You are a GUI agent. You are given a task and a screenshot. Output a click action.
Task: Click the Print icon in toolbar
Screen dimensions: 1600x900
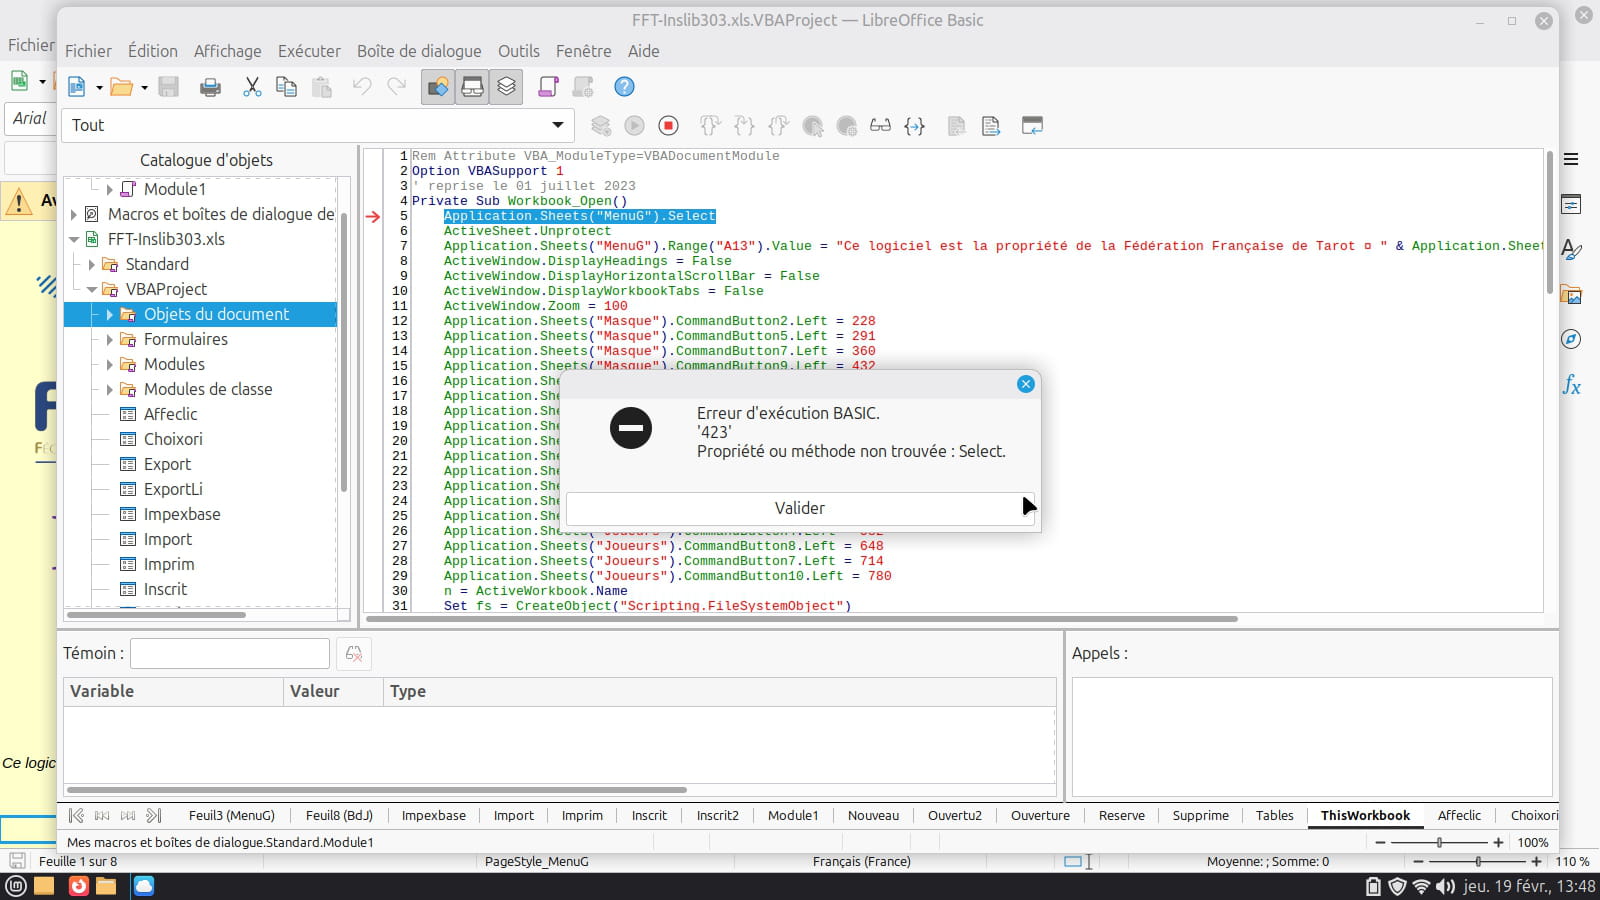tap(210, 87)
